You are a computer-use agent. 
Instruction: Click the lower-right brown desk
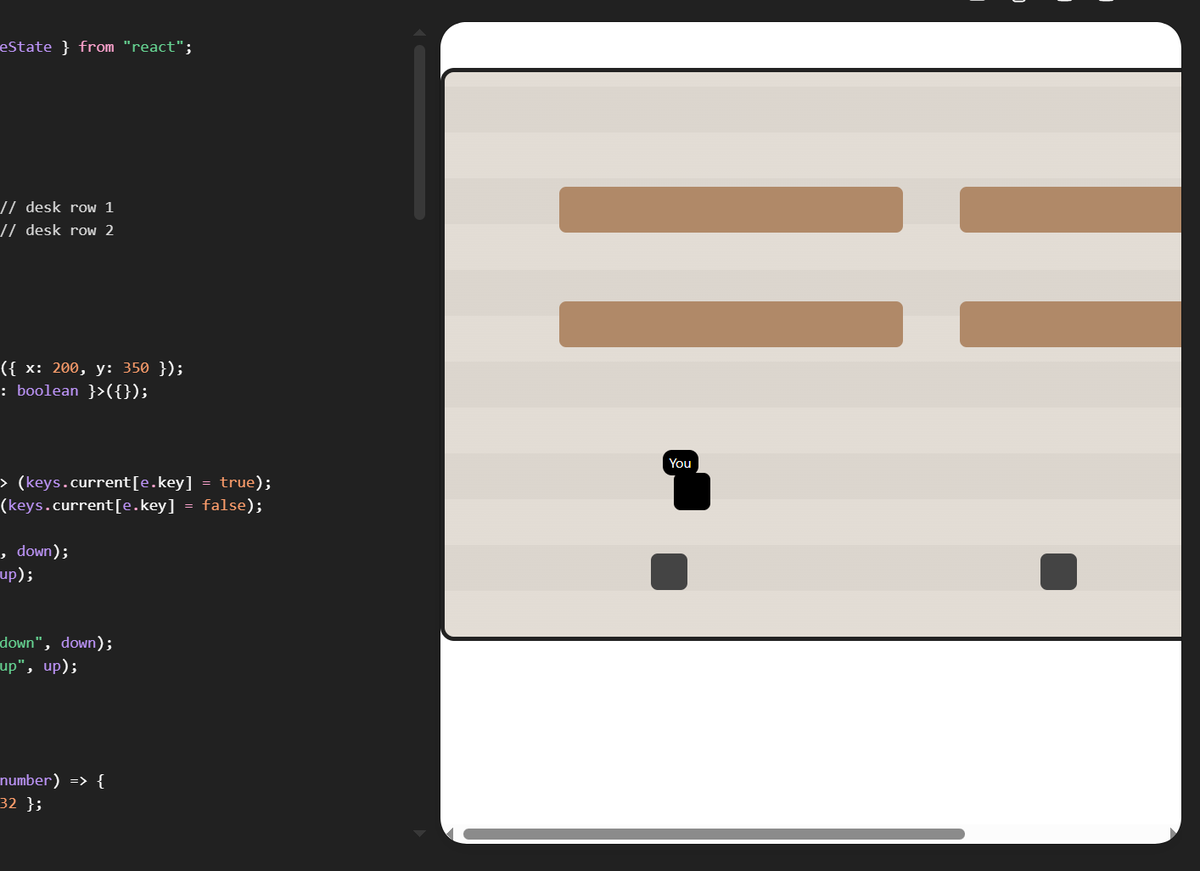pyautogui.click(x=1071, y=324)
